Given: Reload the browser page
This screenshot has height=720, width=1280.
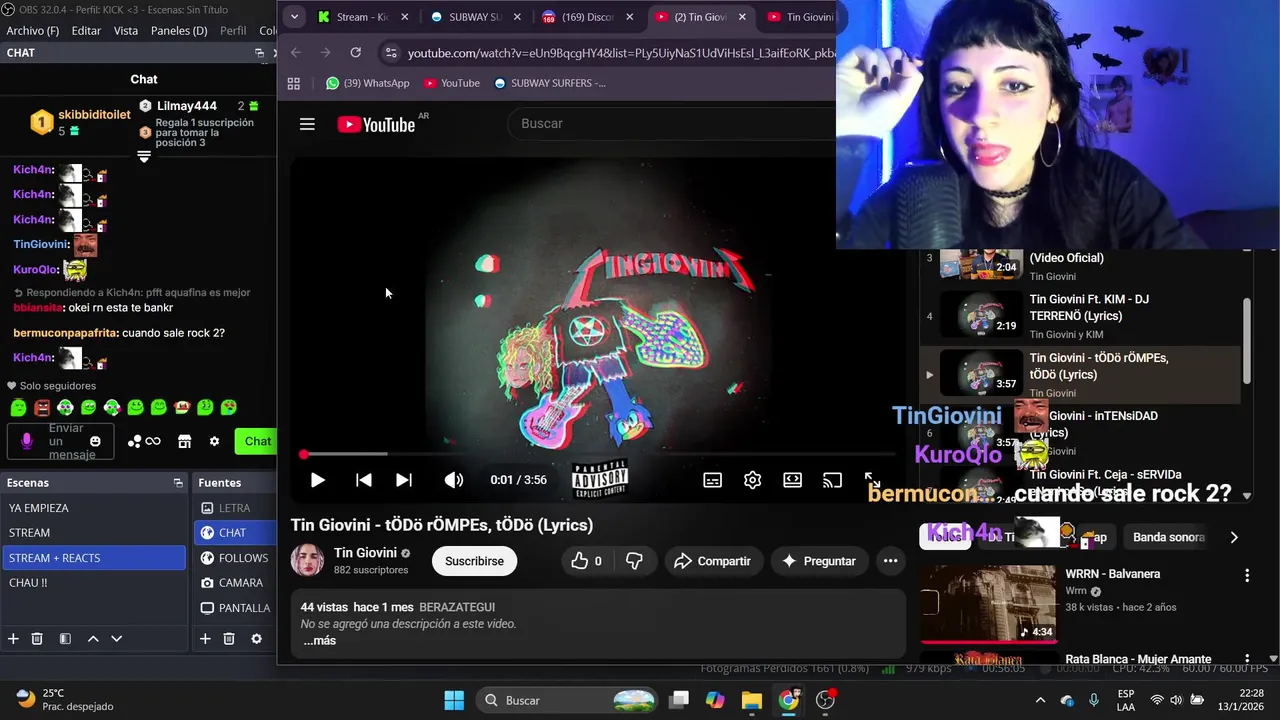Looking at the screenshot, I should pyautogui.click(x=355, y=52).
